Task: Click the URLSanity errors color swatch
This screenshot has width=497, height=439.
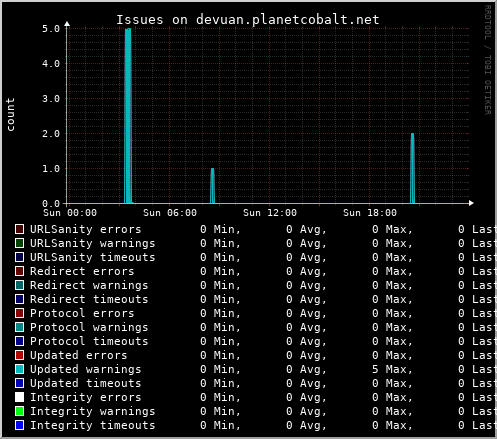Action: (x=19, y=229)
